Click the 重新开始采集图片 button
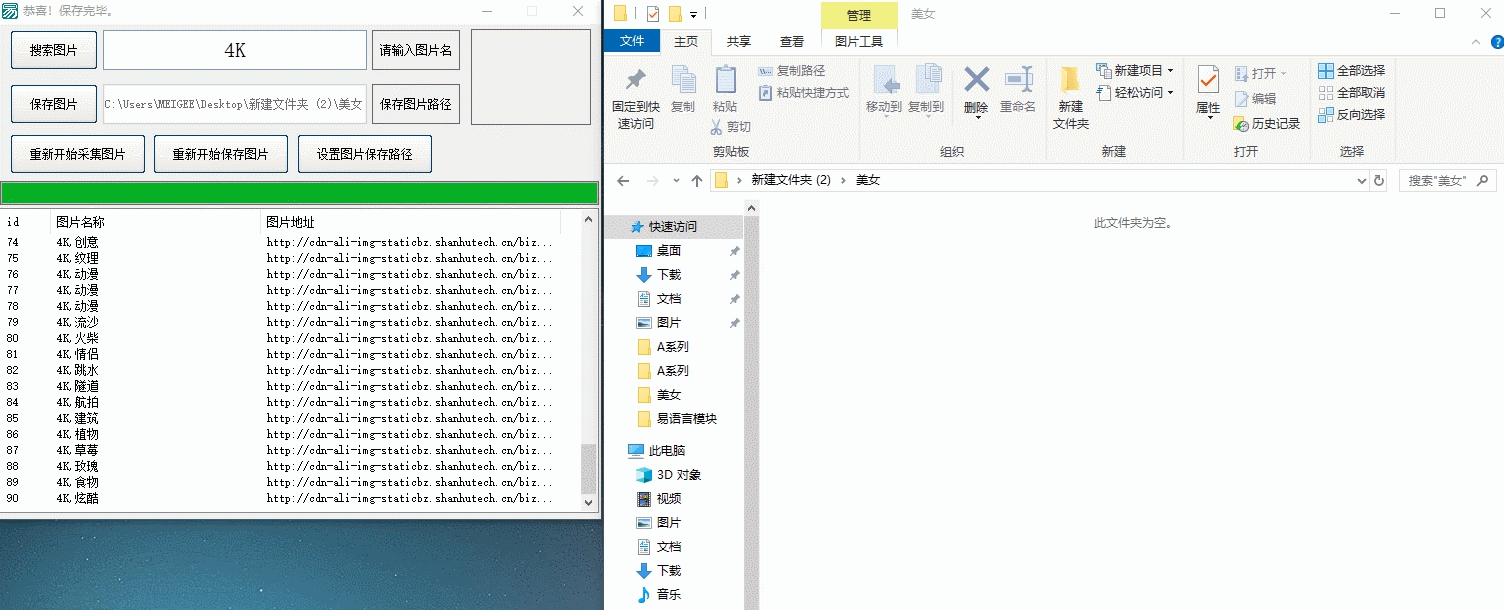 coord(76,153)
